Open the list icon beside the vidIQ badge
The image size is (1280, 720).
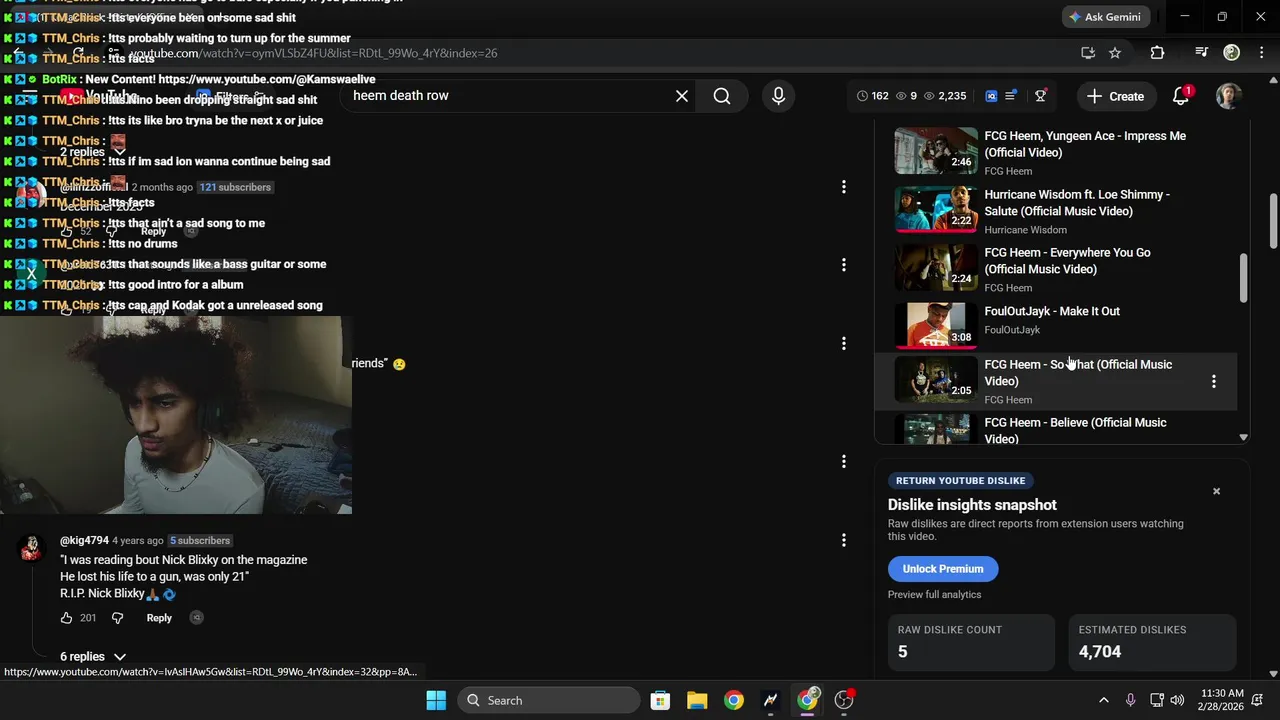tap(1011, 96)
